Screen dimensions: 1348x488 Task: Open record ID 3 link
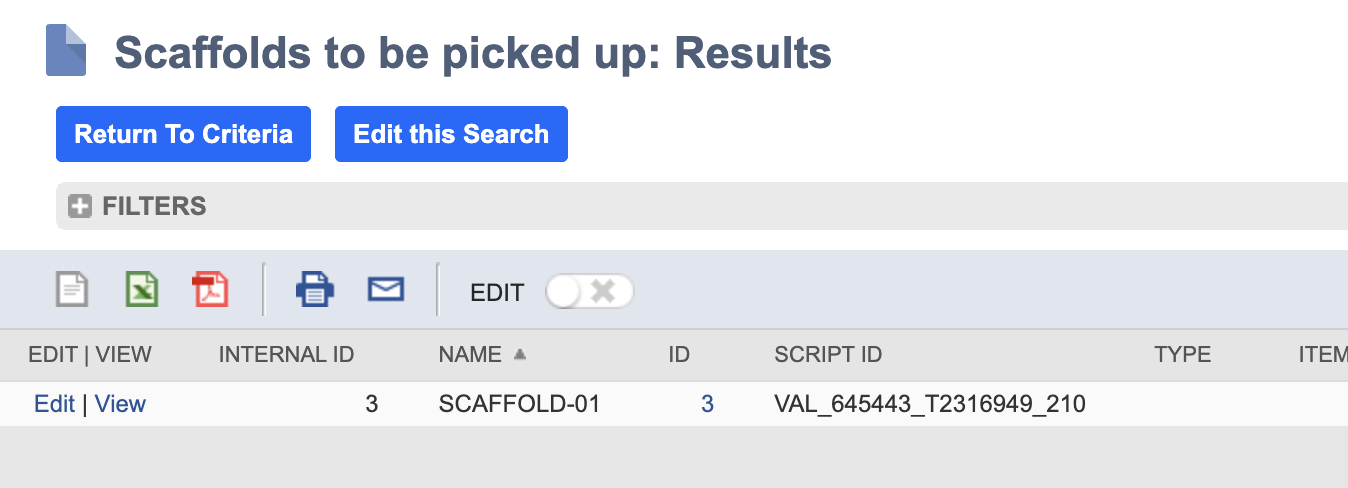pos(707,404)
